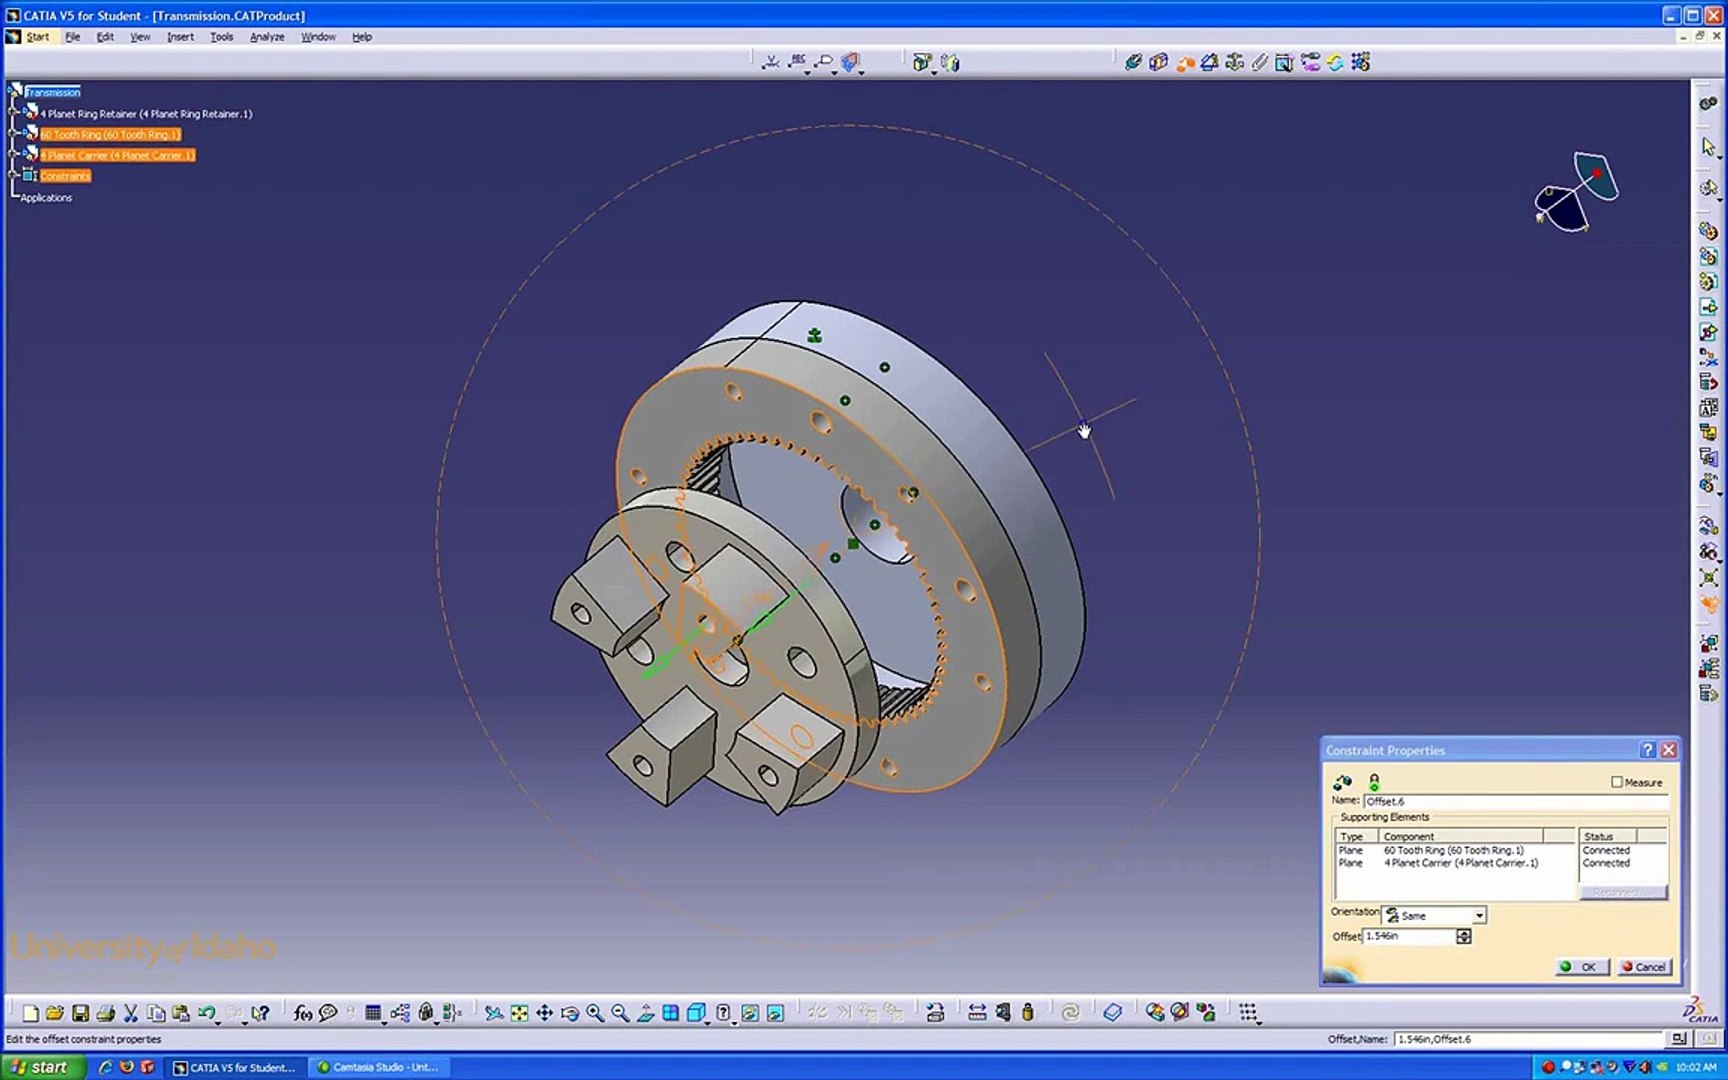
Task: Click the Zoom In magnifier icon
Action: 595,1013
